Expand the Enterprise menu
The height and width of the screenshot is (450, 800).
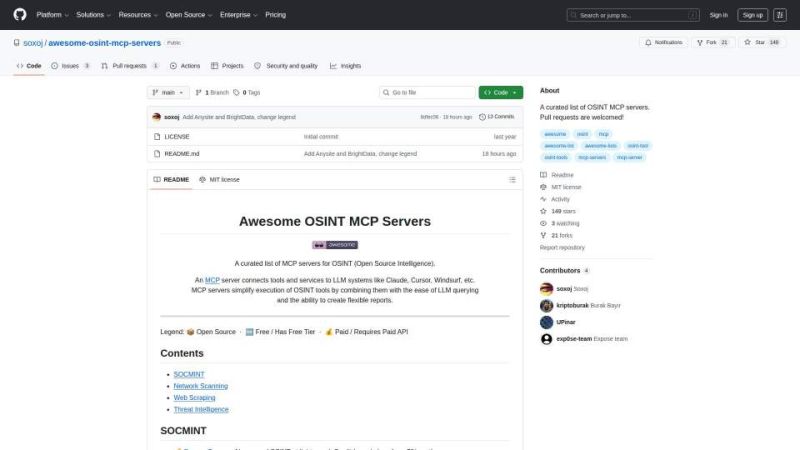pyautogui.click(x=238, y=15)
